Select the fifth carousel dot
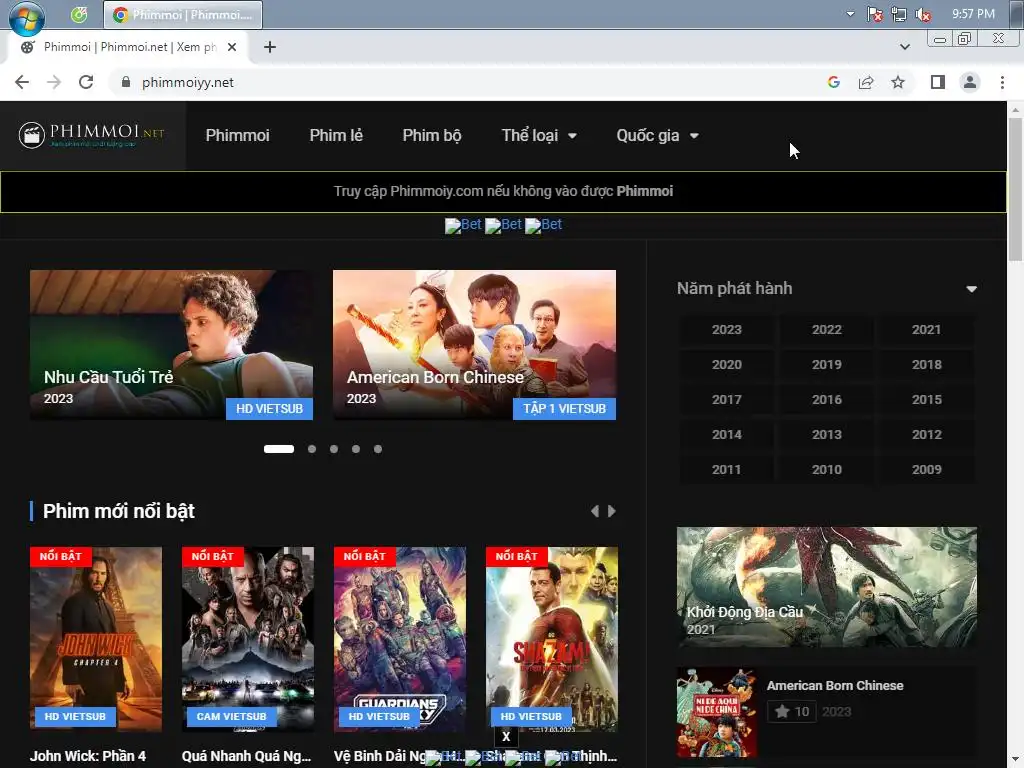Viewport: 1024px width, 768px height. tap(378, 449)
